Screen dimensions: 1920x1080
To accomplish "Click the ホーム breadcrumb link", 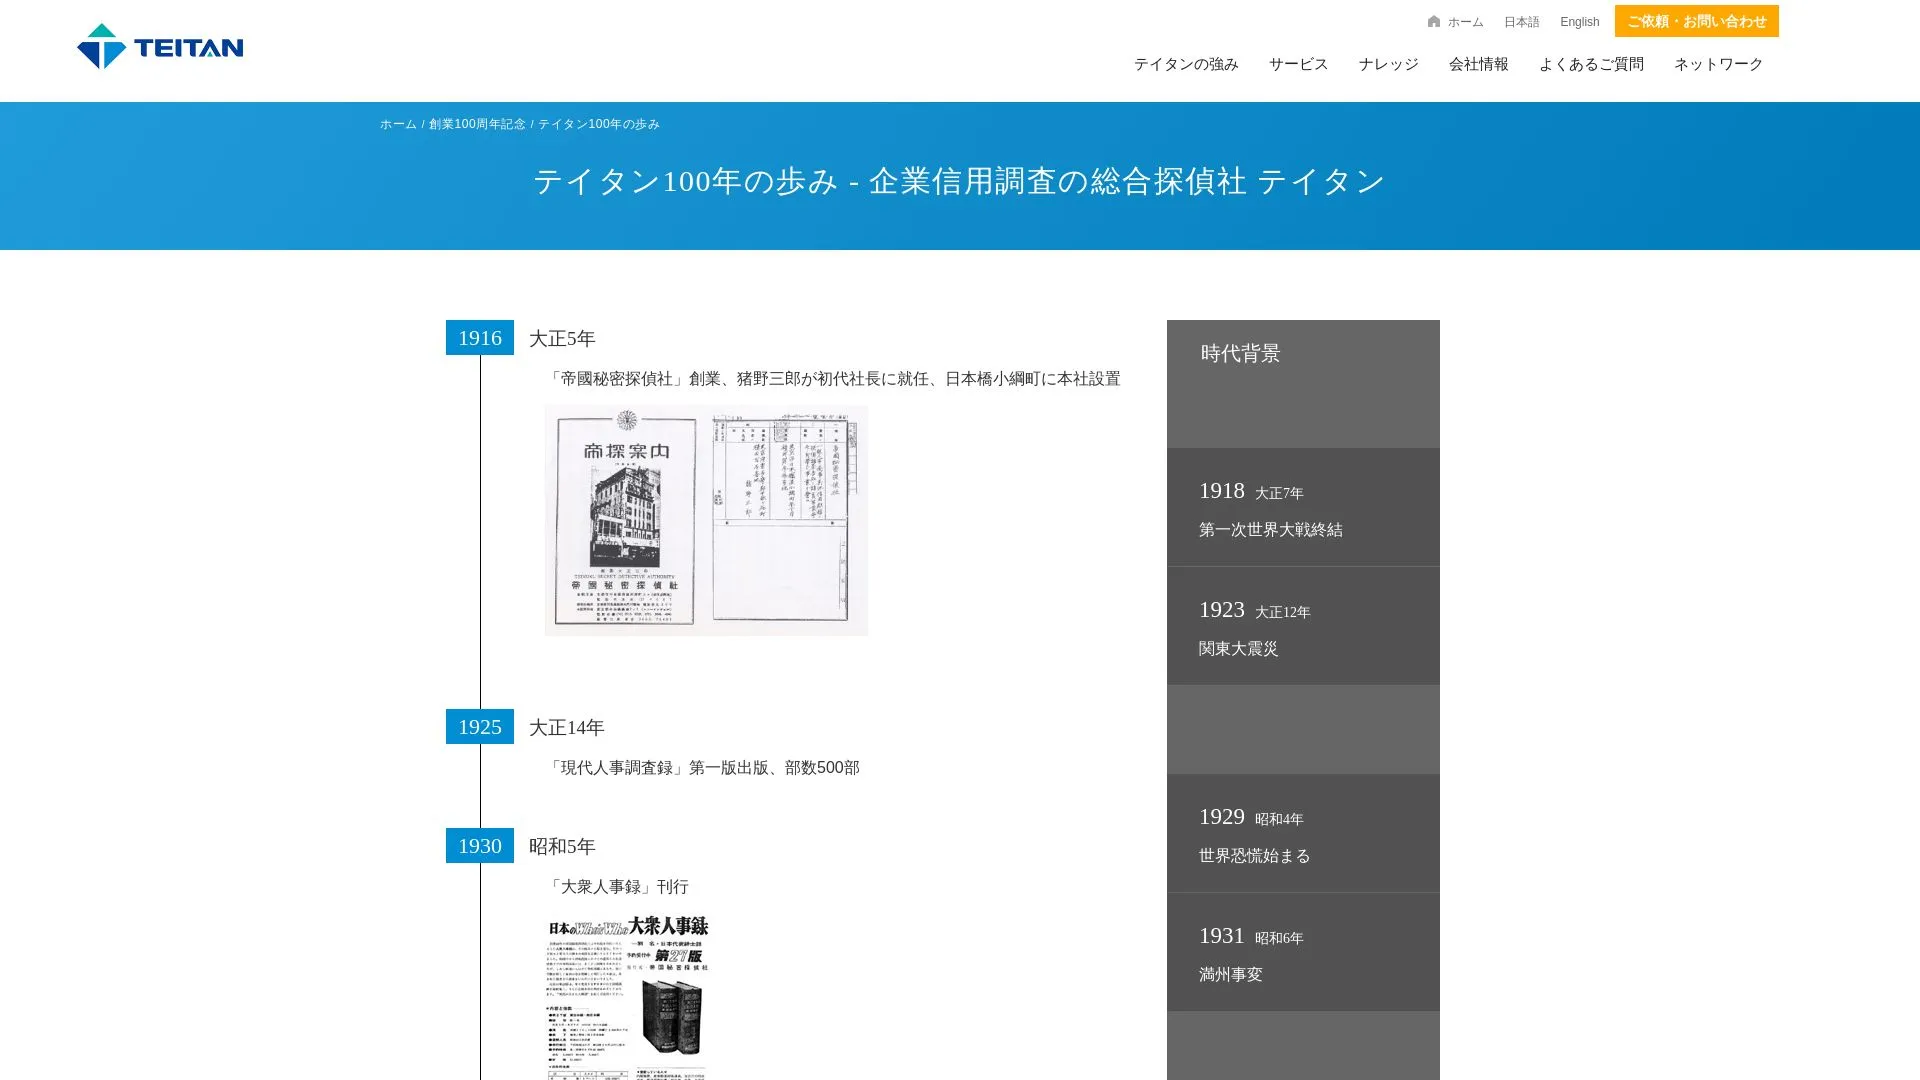I will 398,124.
